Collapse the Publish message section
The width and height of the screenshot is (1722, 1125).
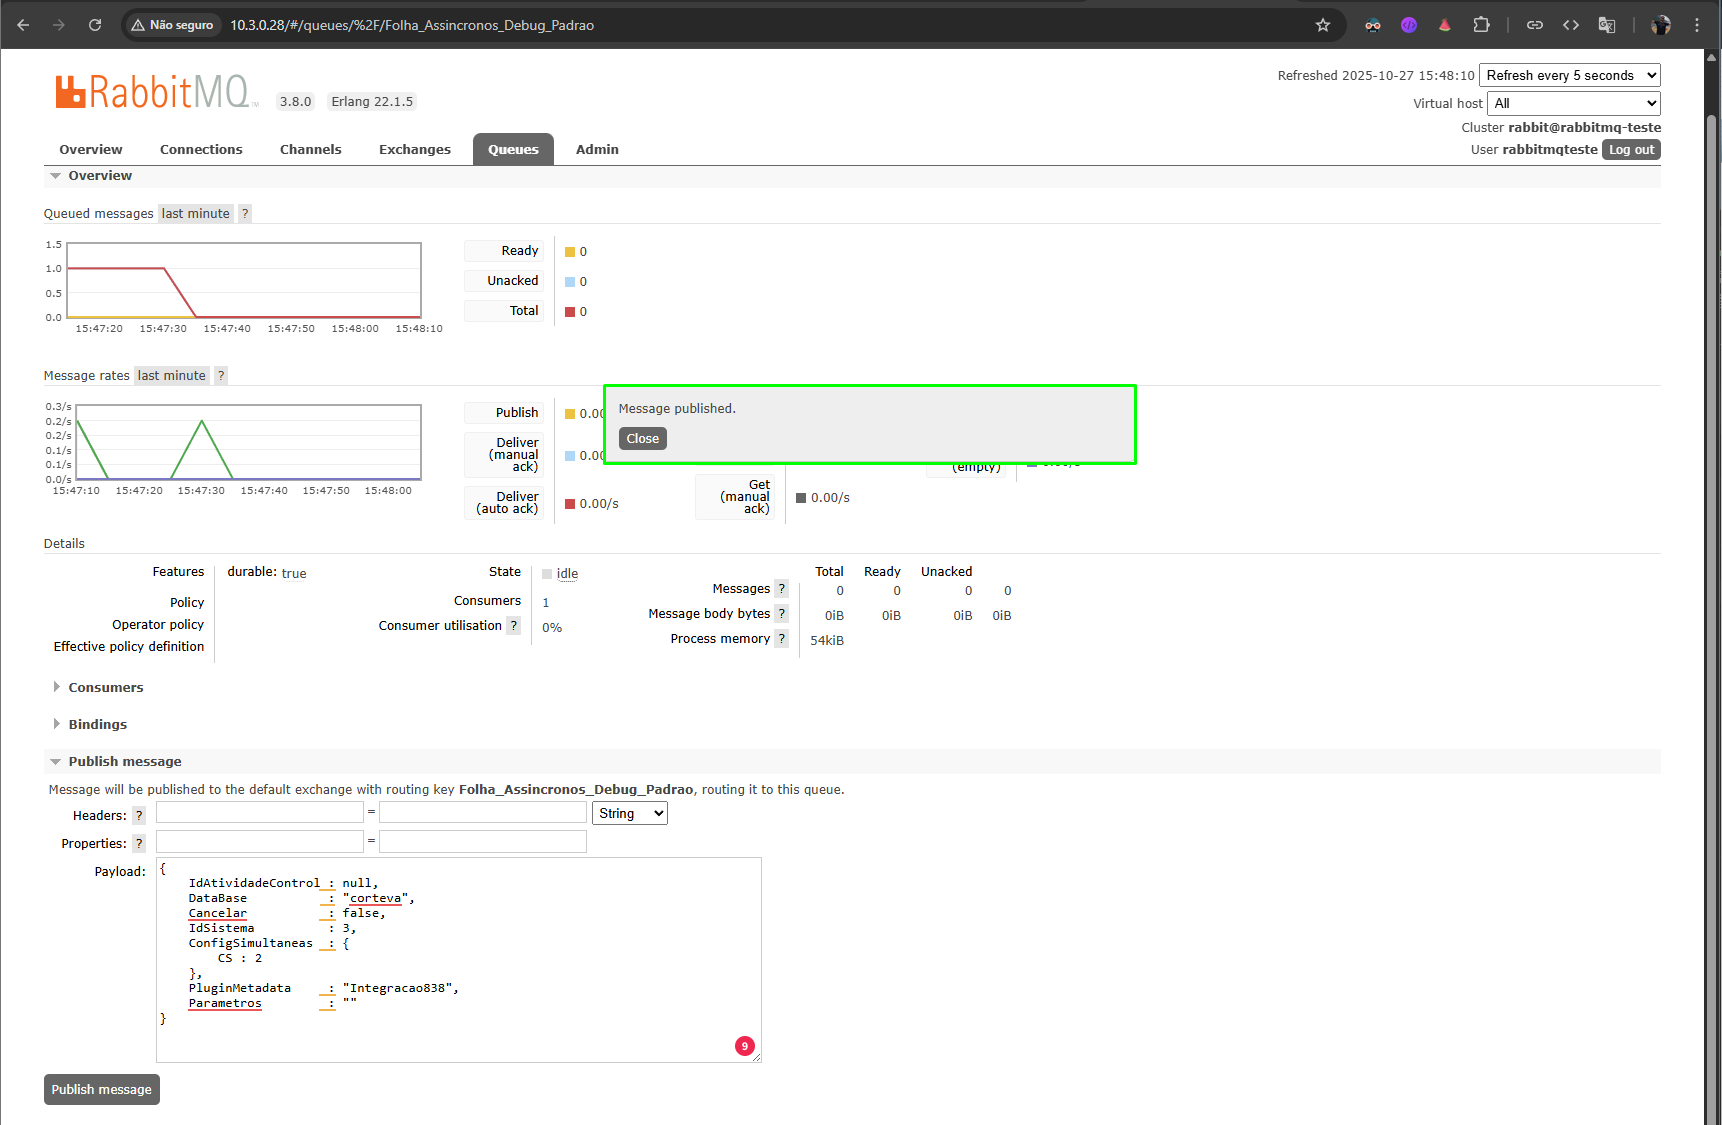tap(124, 762)
